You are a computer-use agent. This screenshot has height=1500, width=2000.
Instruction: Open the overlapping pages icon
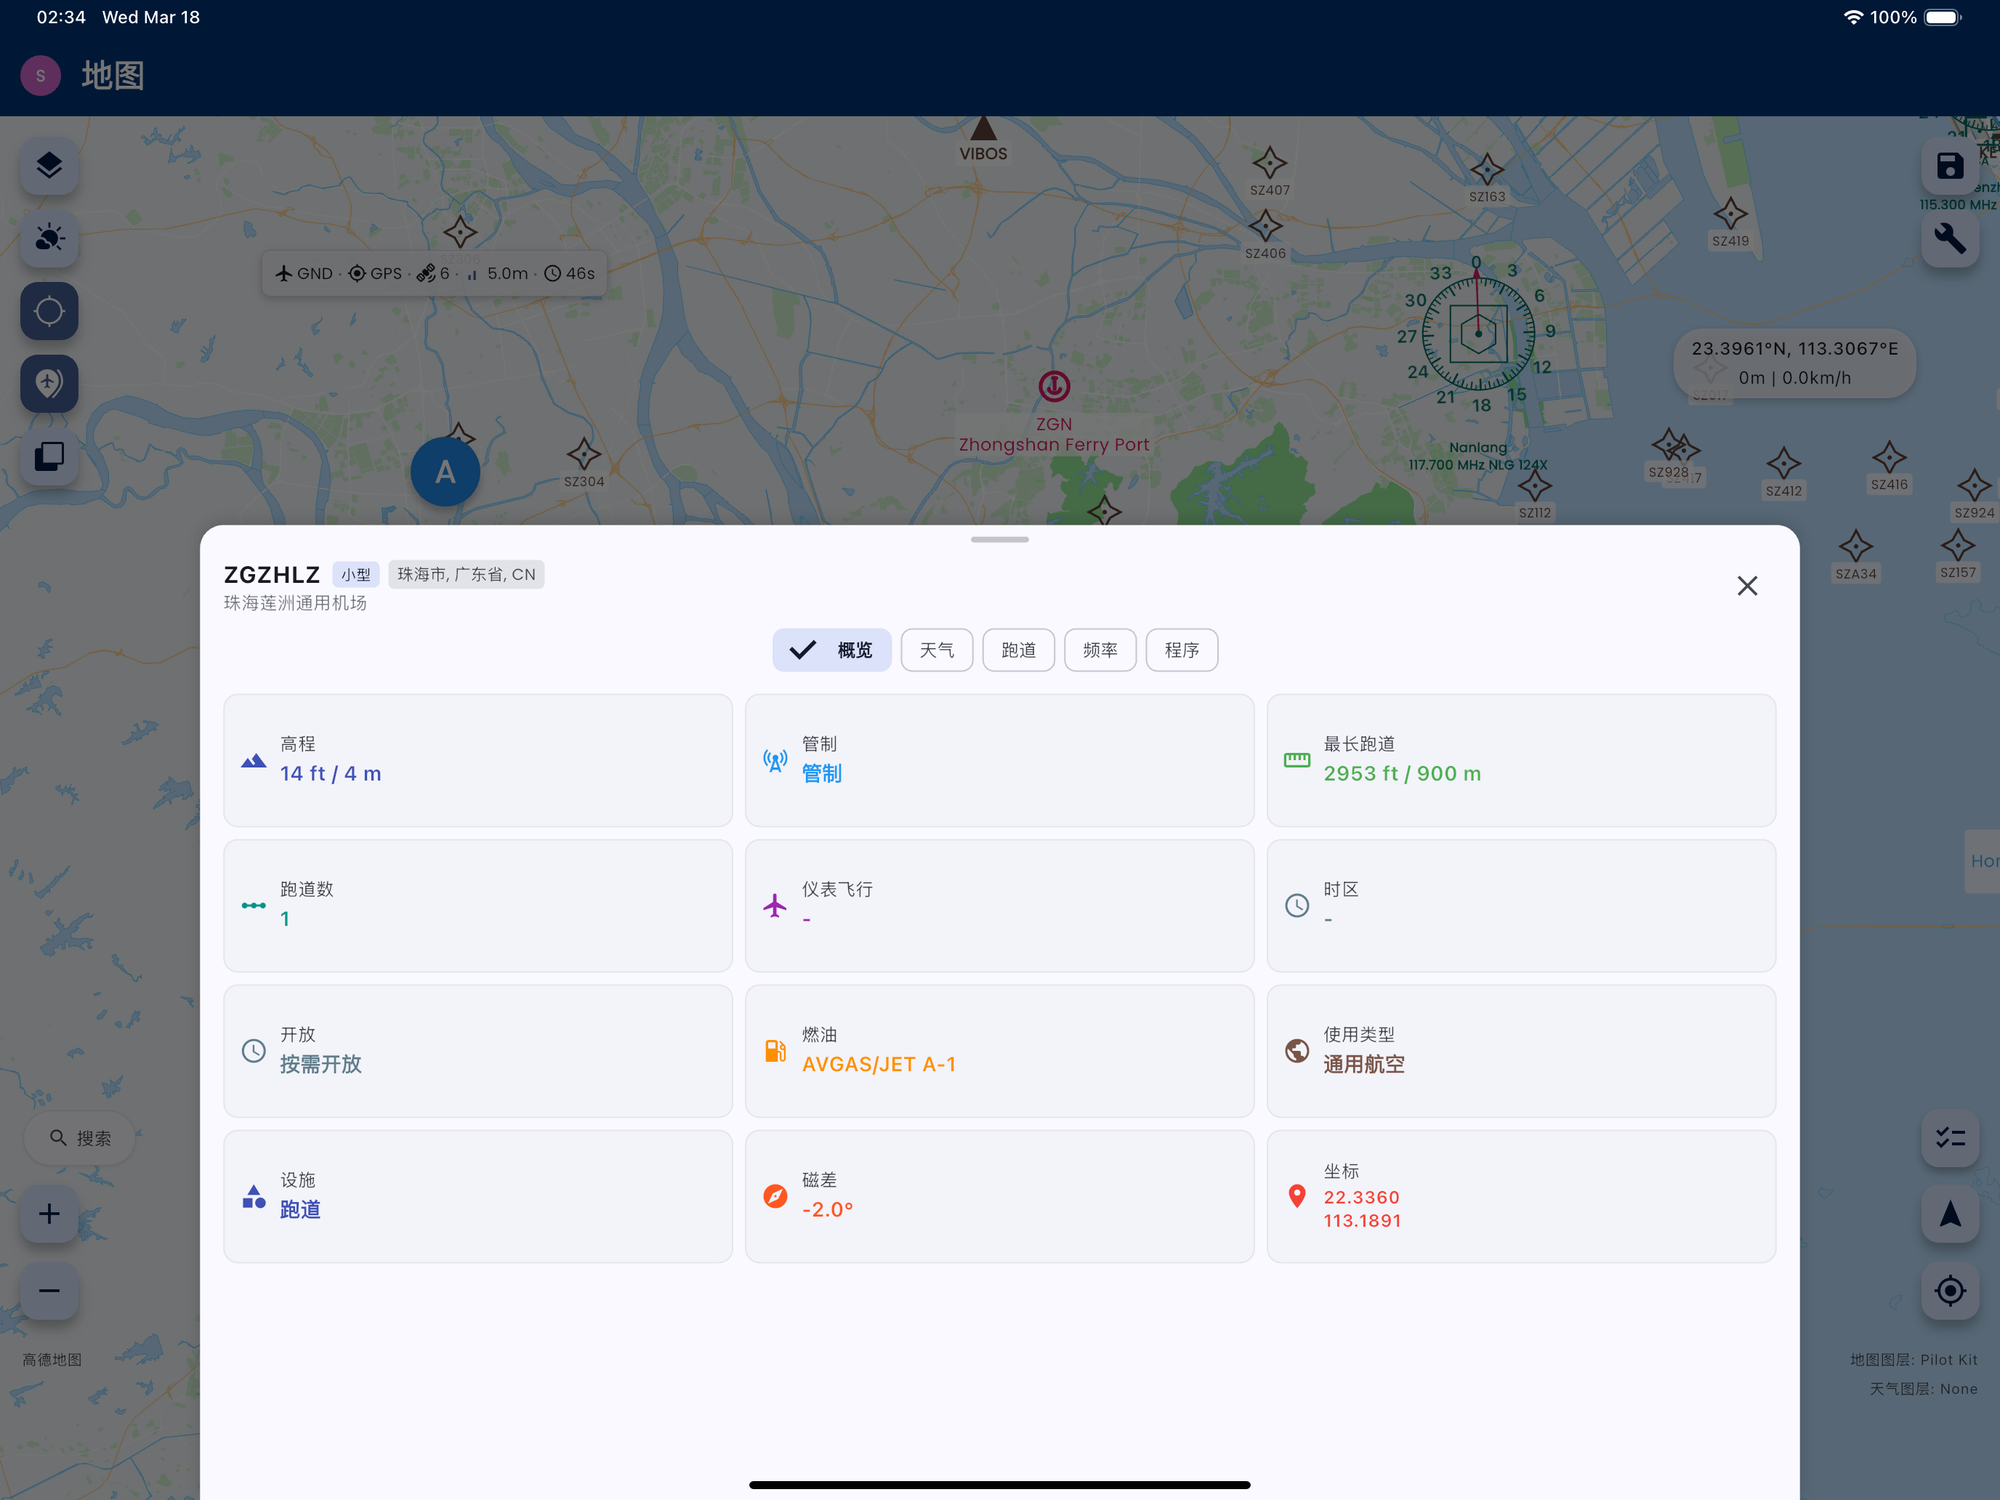[49, 457]
